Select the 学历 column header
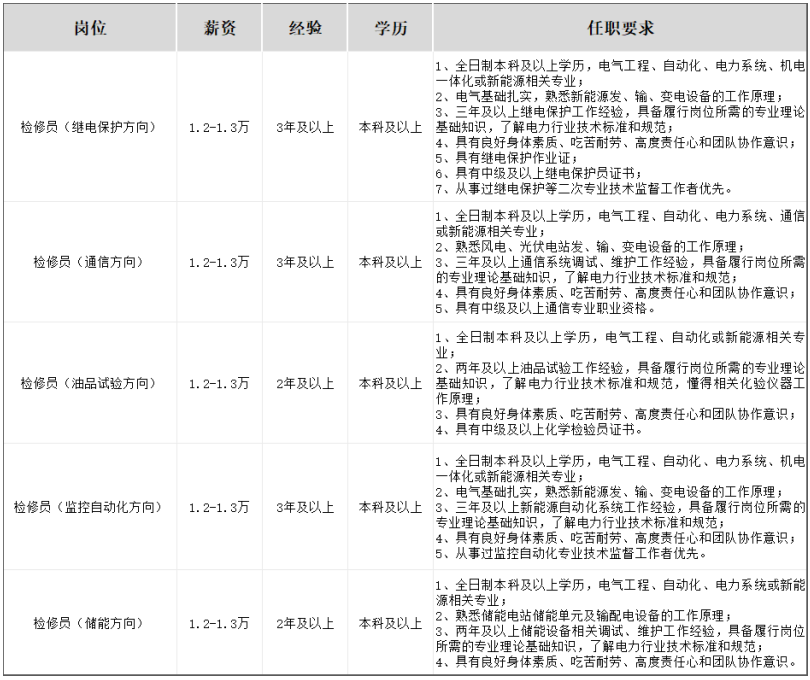 click(x=390, y=28)
